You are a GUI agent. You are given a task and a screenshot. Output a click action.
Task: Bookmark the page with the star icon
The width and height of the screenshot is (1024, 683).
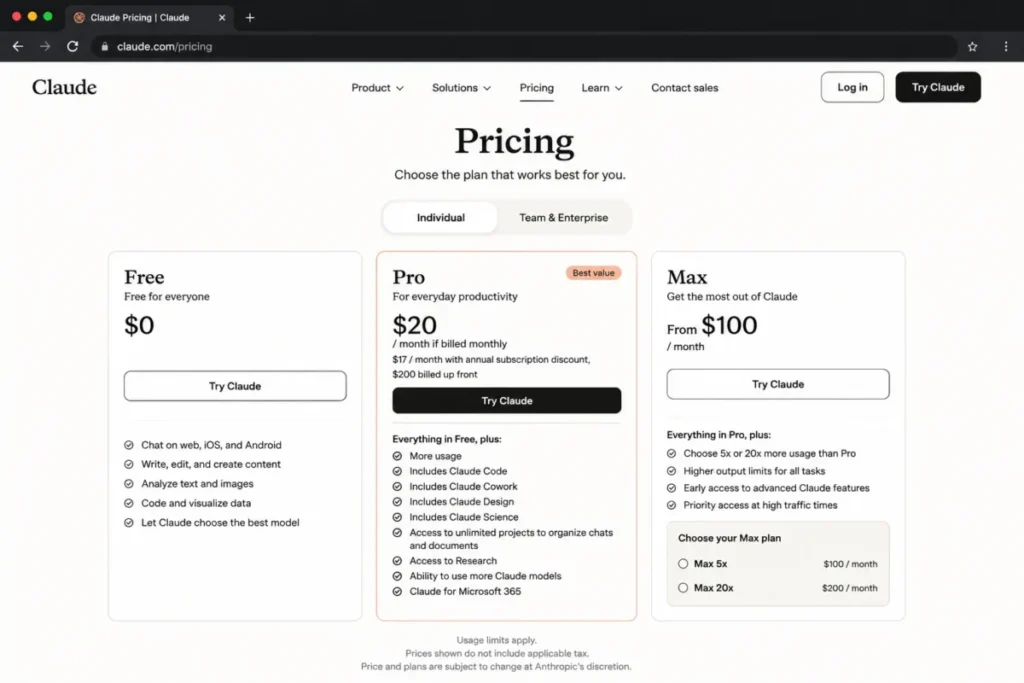(x=972, y=46)
